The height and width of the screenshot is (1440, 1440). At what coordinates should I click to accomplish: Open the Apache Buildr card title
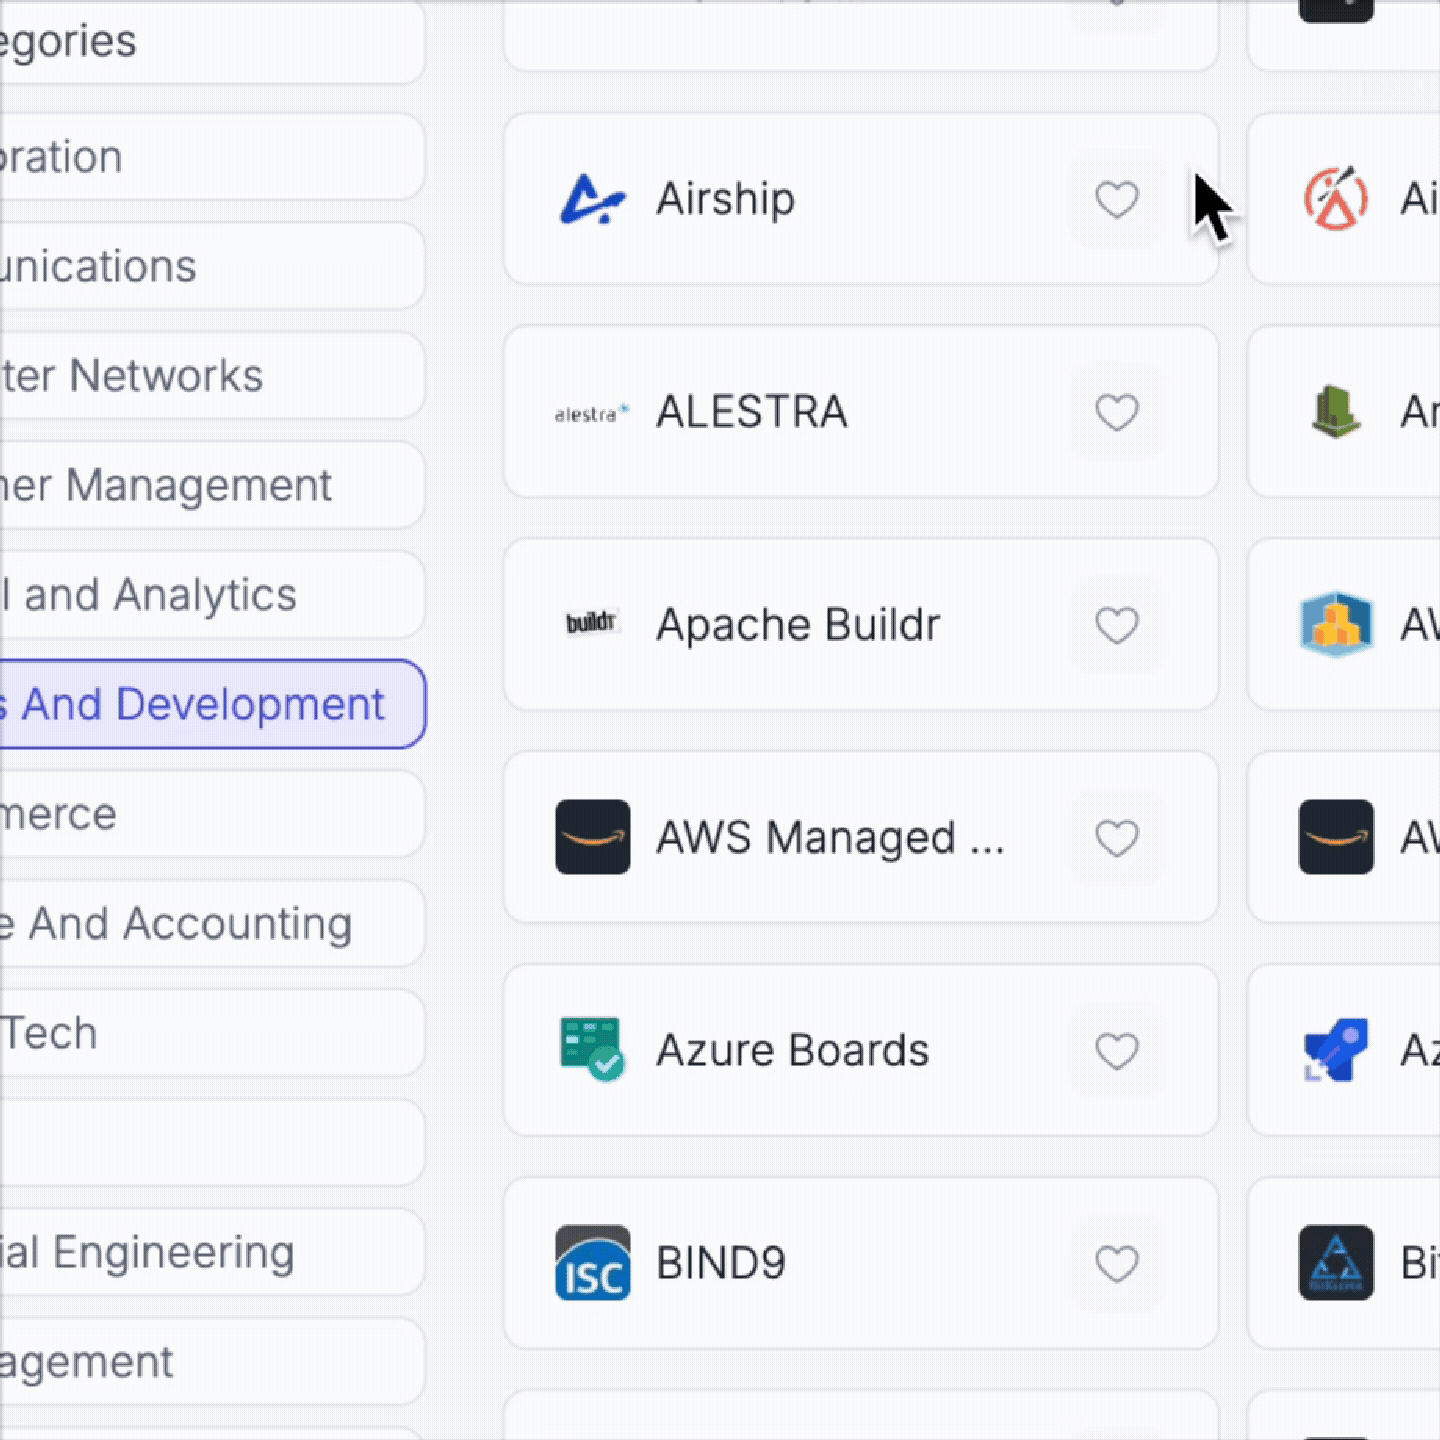(x=798, y=626)
